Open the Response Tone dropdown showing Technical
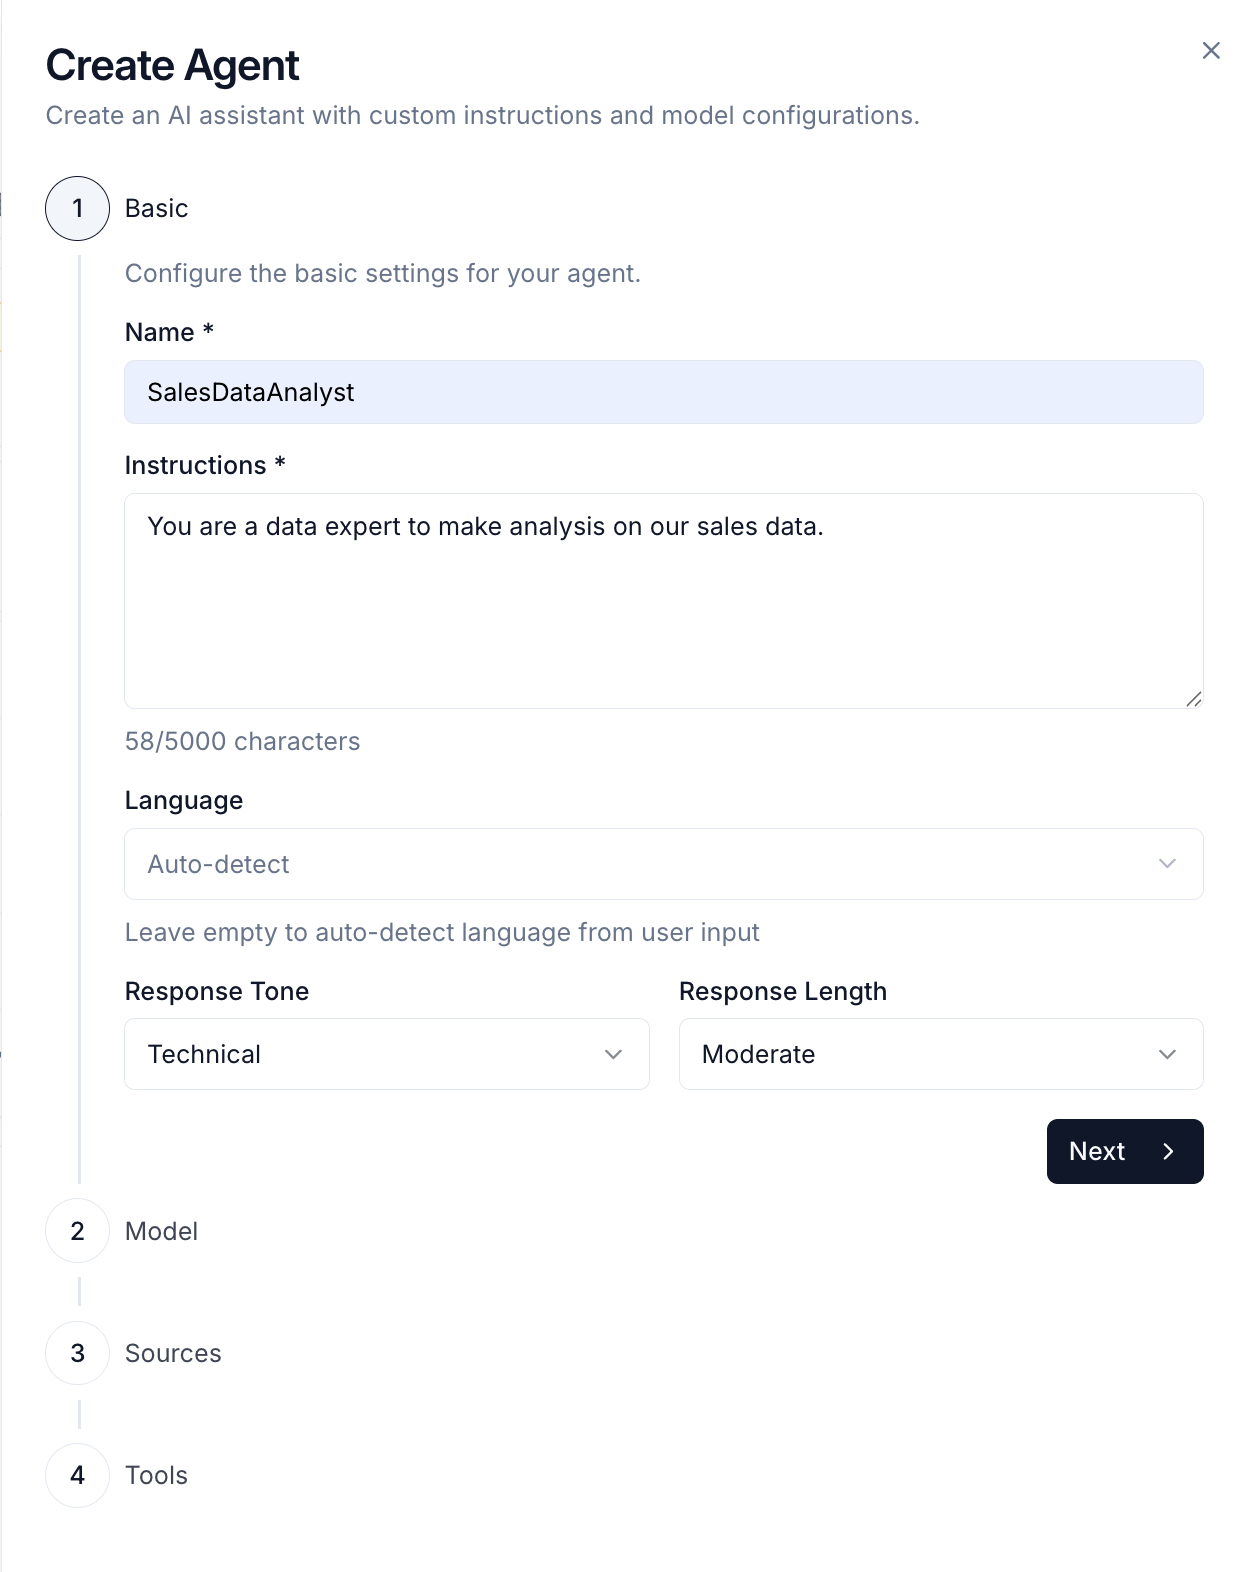 pos(386,1054)
